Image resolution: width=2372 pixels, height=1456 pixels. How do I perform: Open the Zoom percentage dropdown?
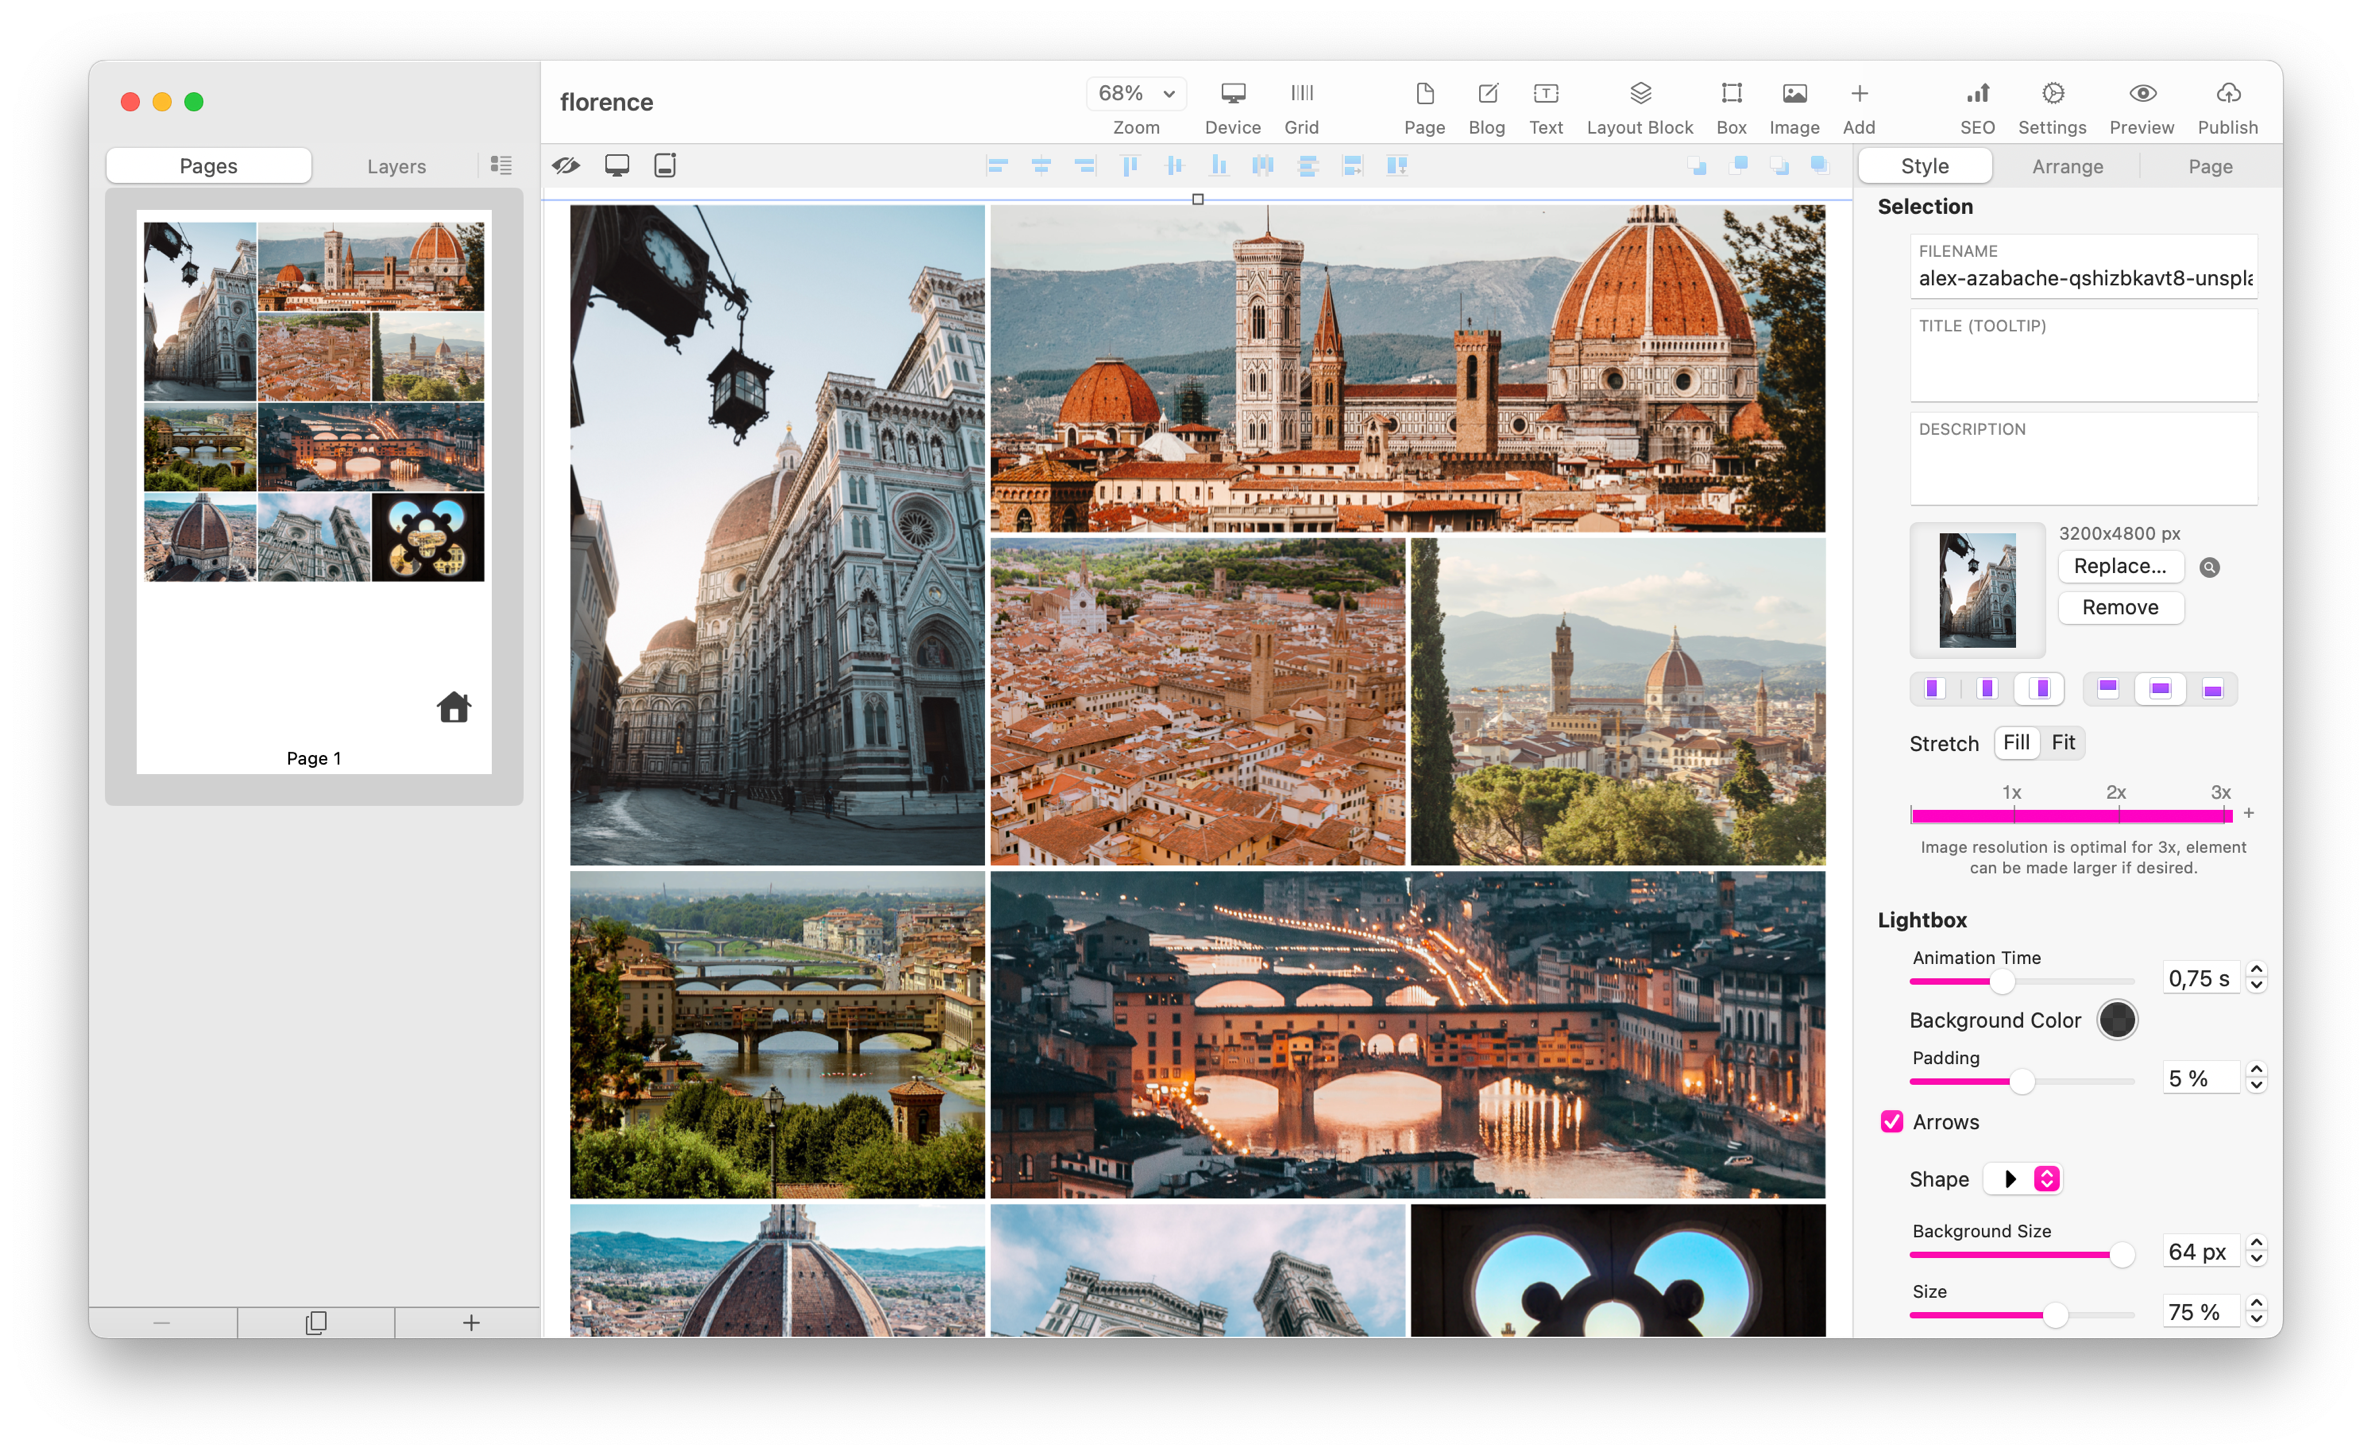pos(1136,93)
